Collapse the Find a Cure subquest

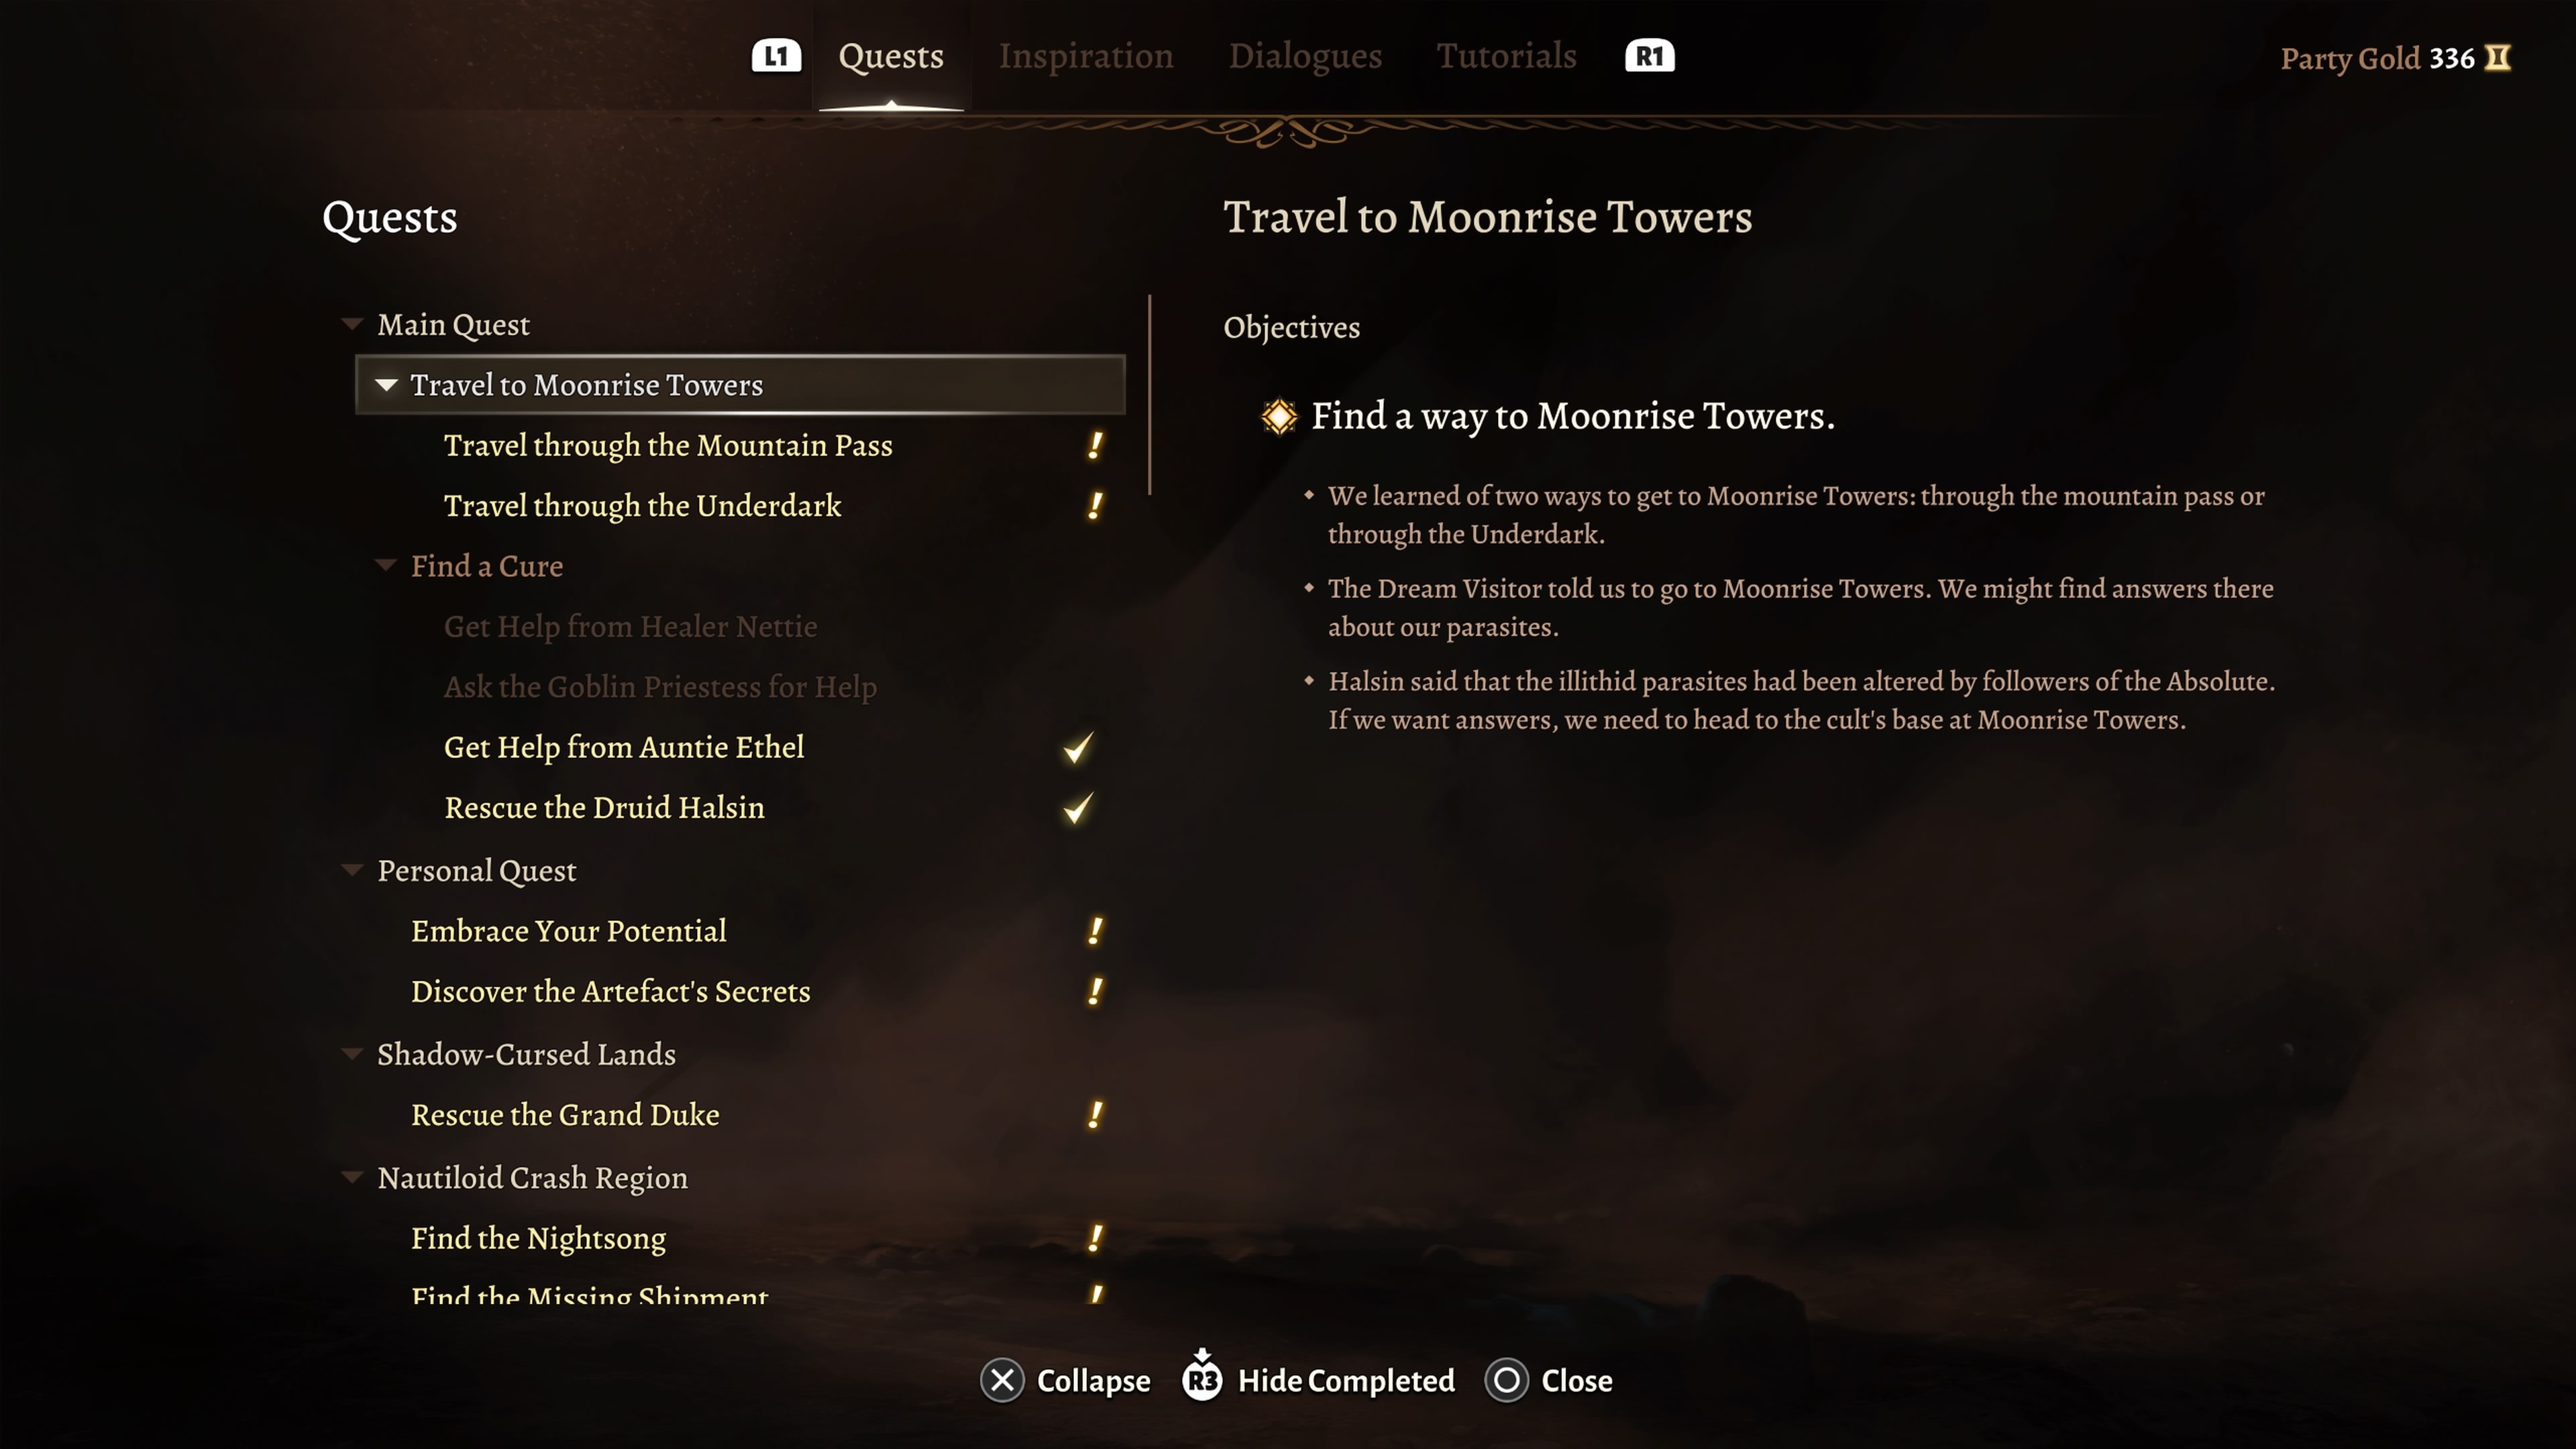(386, 565)
